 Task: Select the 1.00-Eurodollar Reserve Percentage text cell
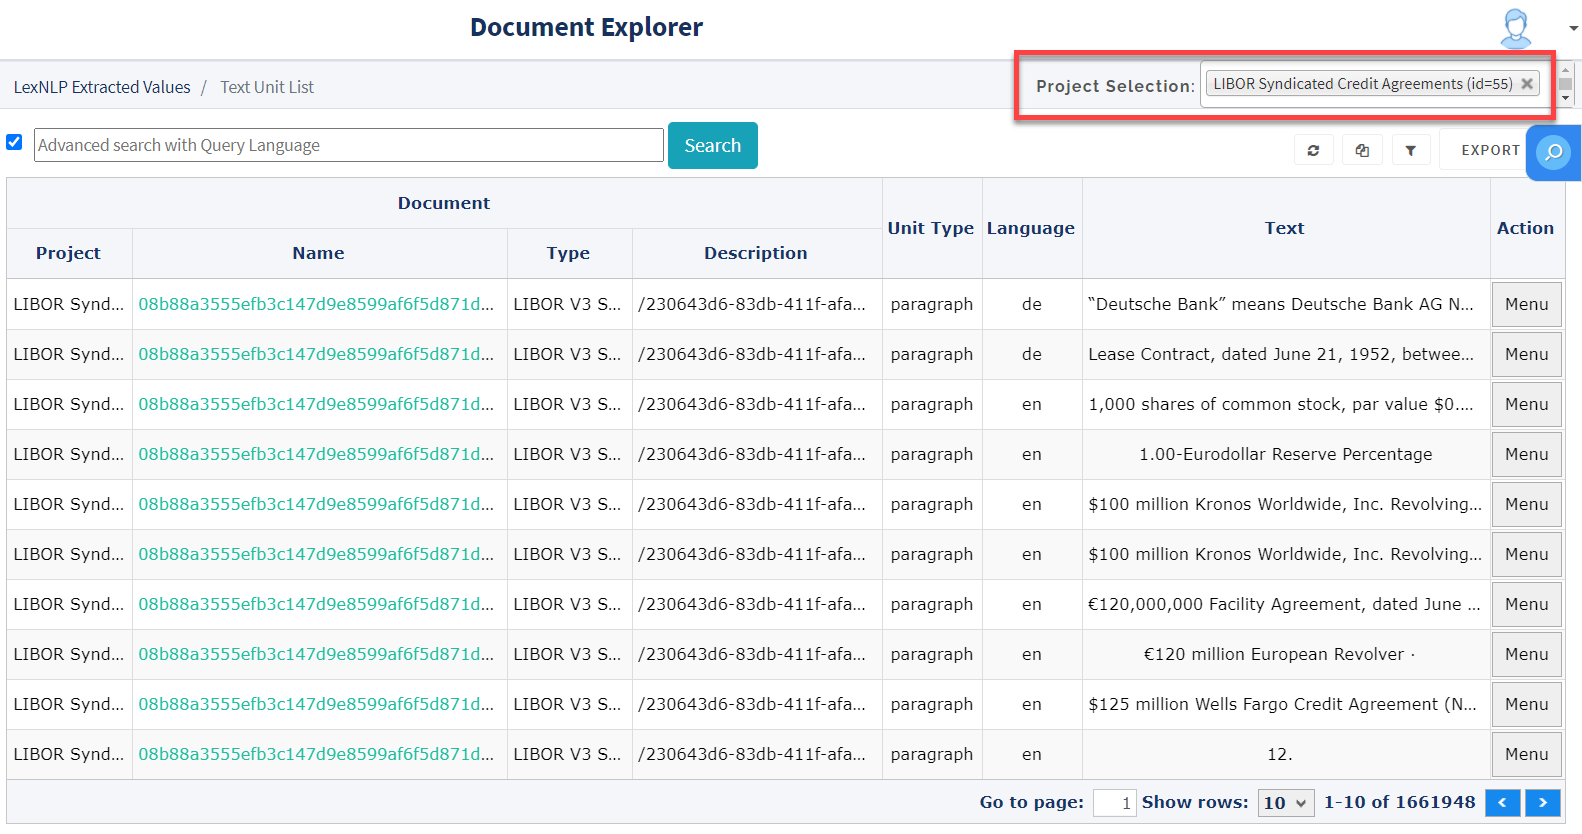1286,454
